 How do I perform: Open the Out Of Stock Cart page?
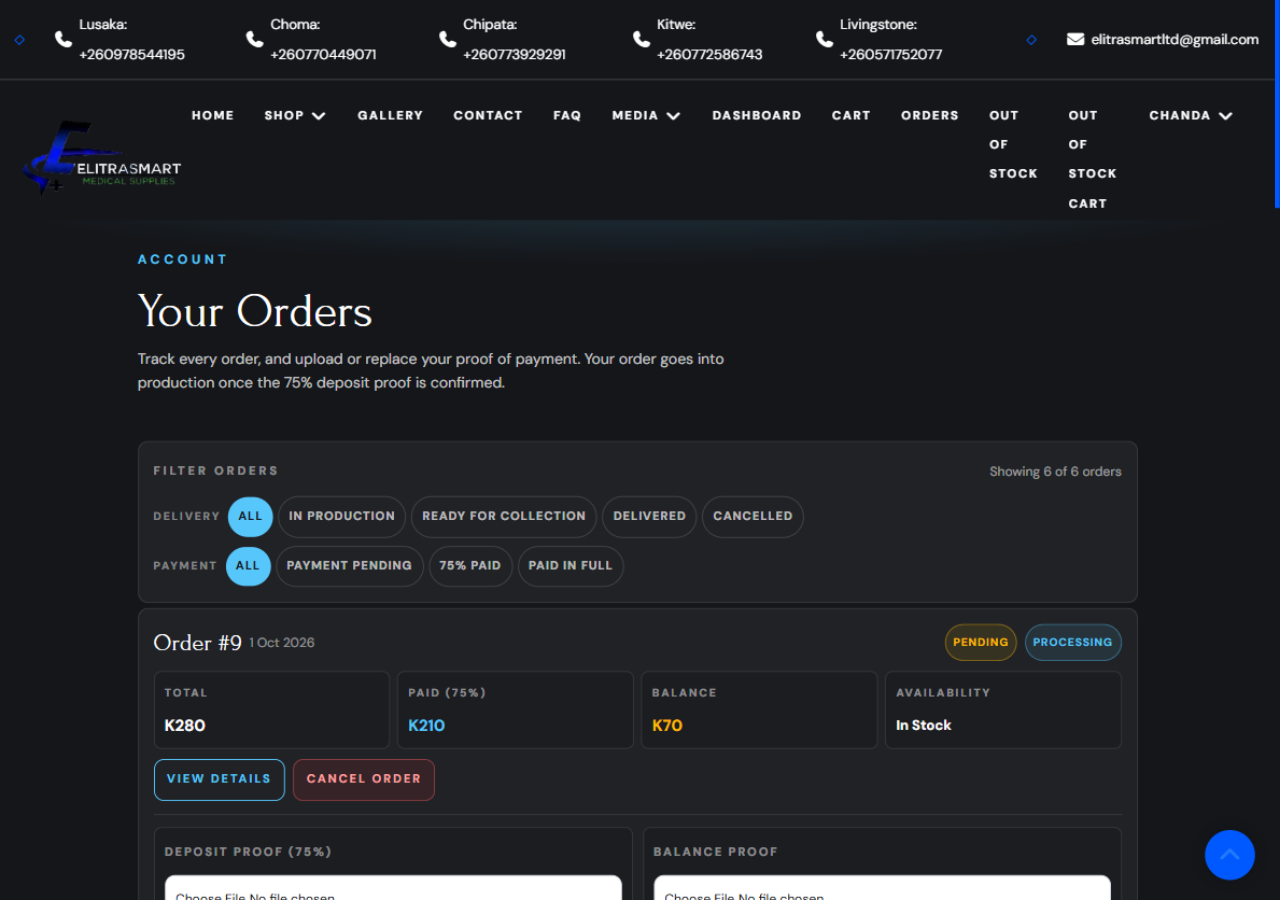click(1092, 159)
